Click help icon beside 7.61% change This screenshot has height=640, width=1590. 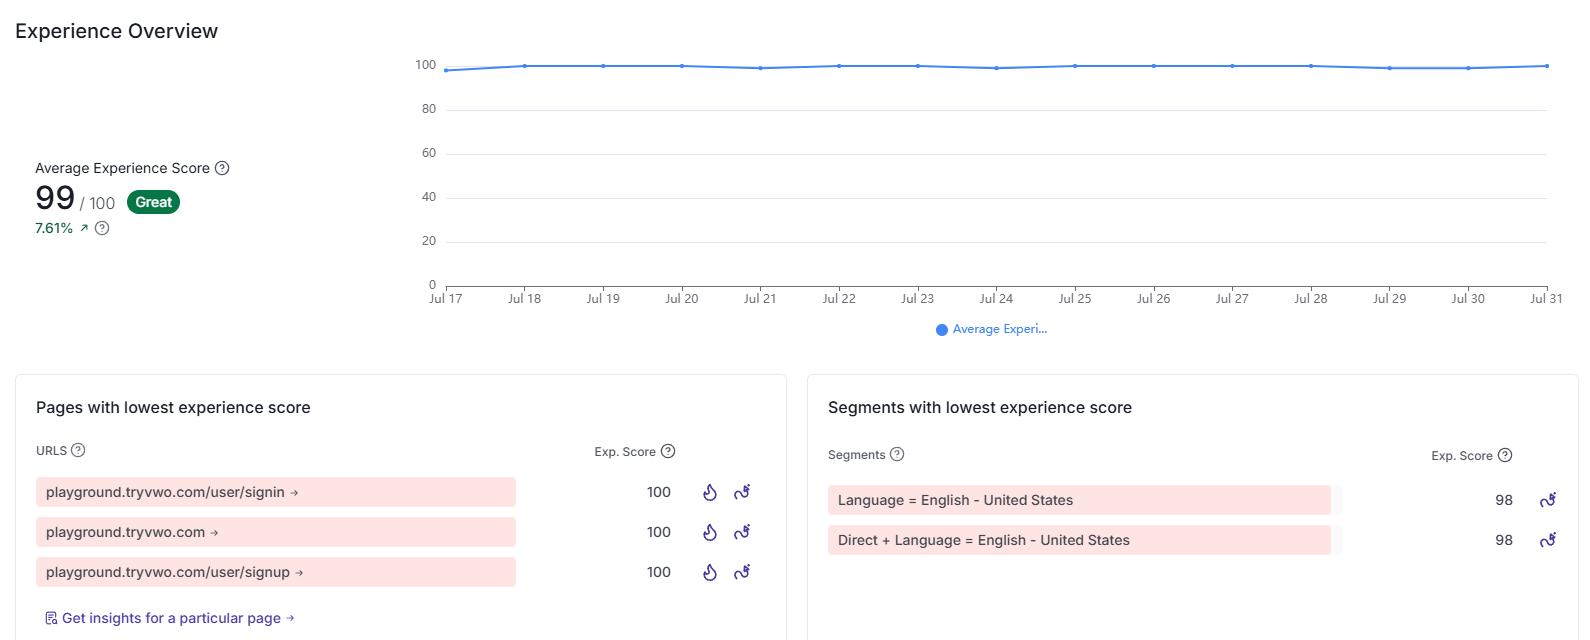[x=102, y=228]
